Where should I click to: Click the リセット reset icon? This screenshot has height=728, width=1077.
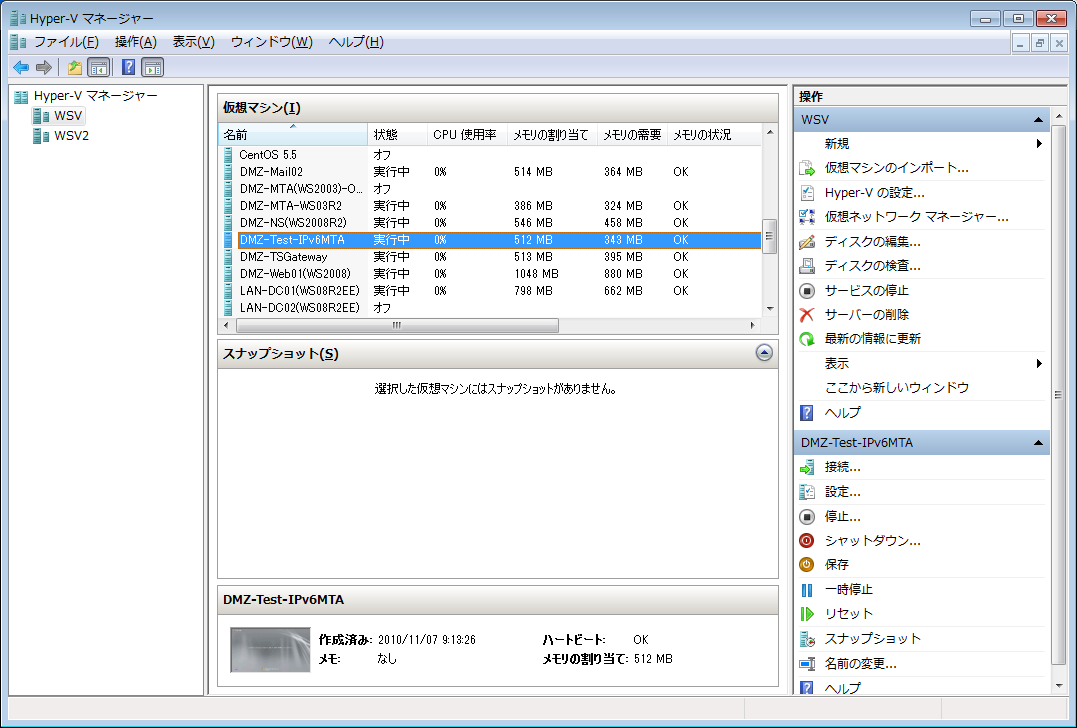click(807, 613)
